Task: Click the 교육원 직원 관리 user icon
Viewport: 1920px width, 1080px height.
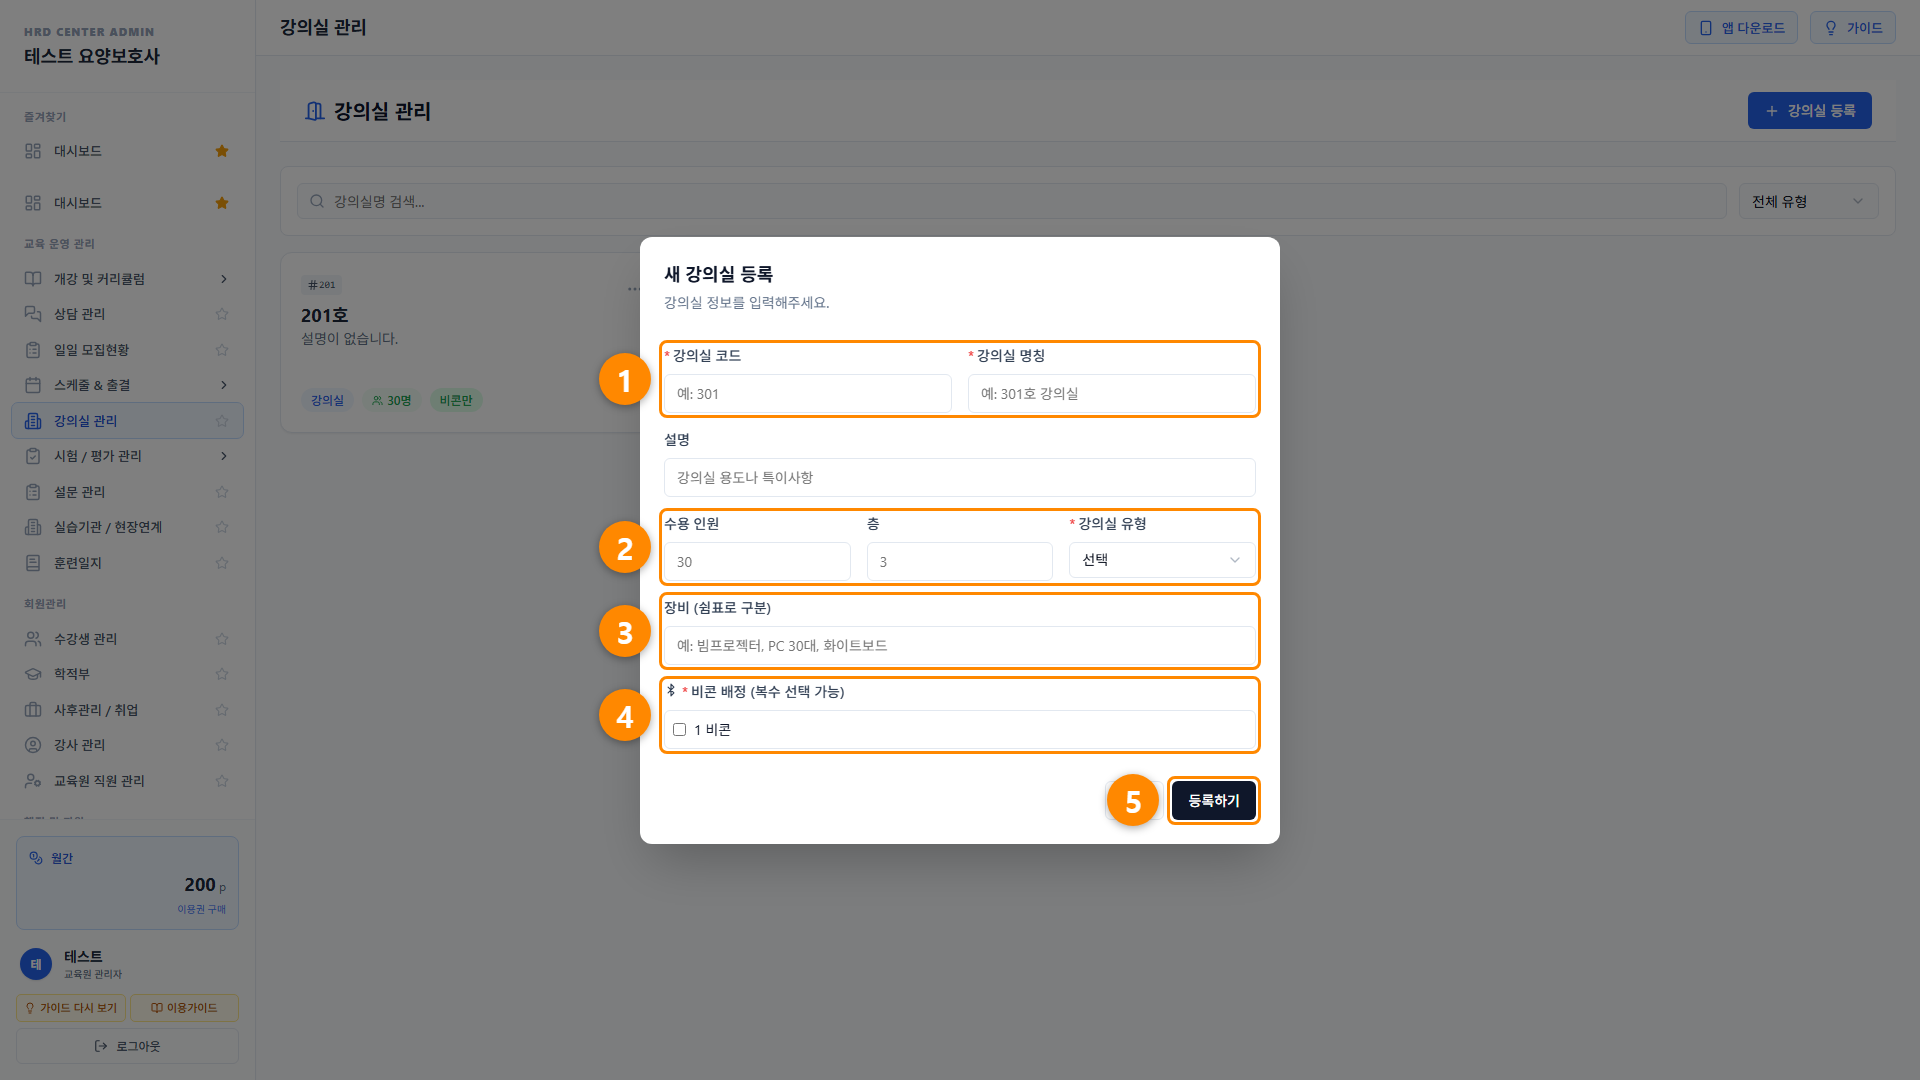Action: (x=33, y=781)
